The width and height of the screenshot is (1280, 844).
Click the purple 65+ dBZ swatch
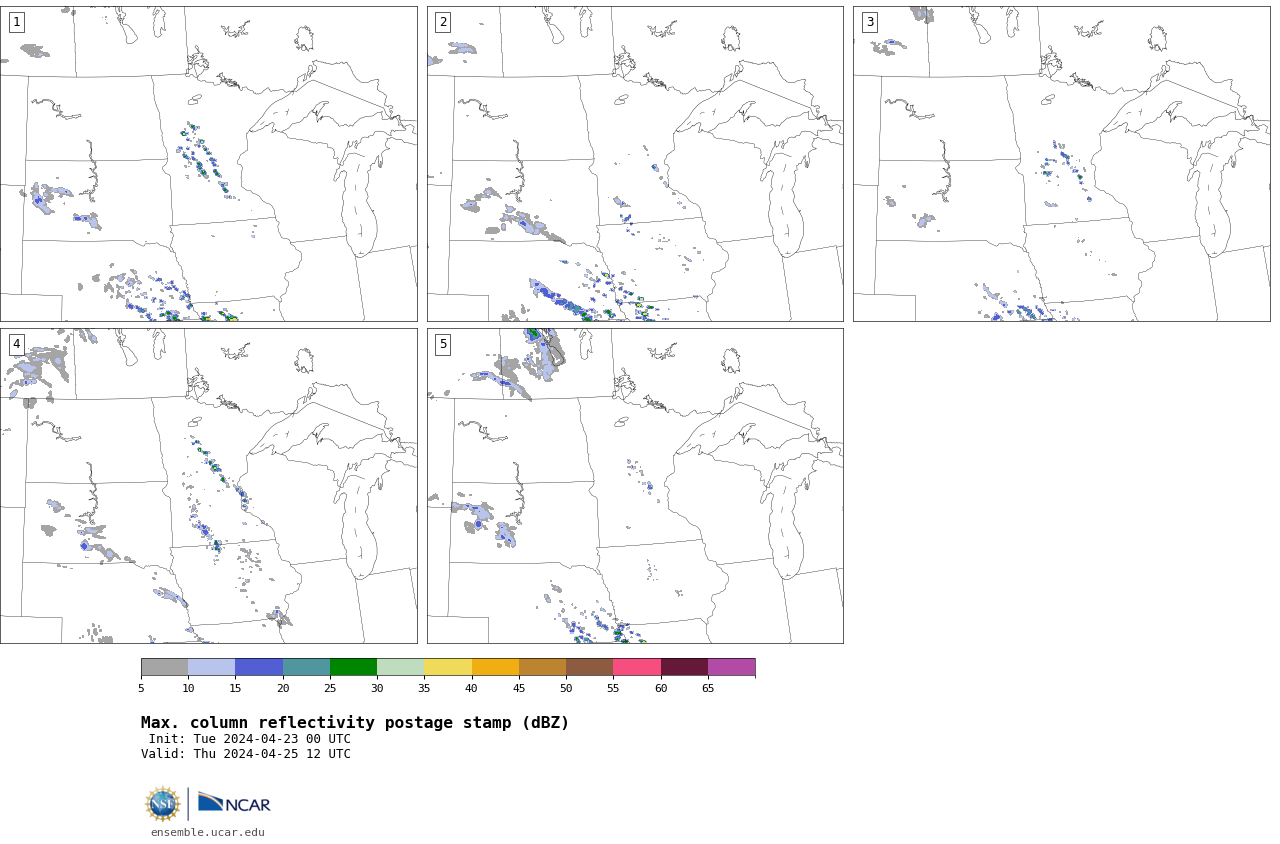pyautogui.click(x=731, y=667)
